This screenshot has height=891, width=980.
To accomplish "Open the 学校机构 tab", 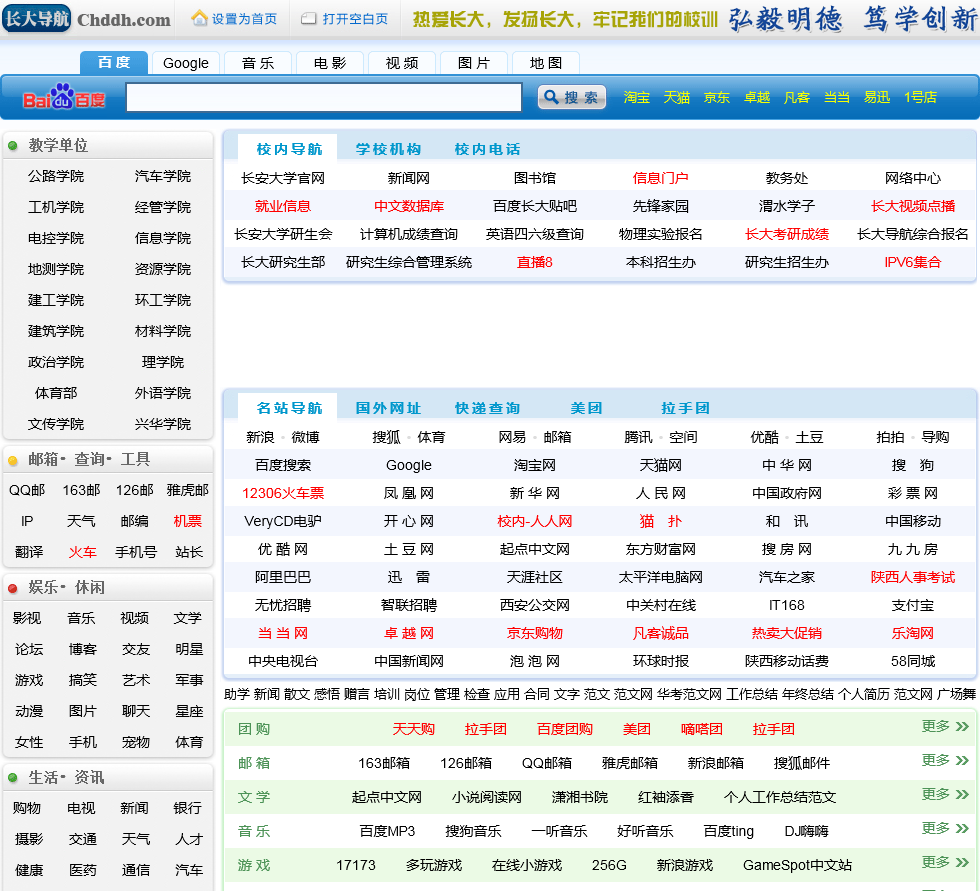I will point(388,149).
